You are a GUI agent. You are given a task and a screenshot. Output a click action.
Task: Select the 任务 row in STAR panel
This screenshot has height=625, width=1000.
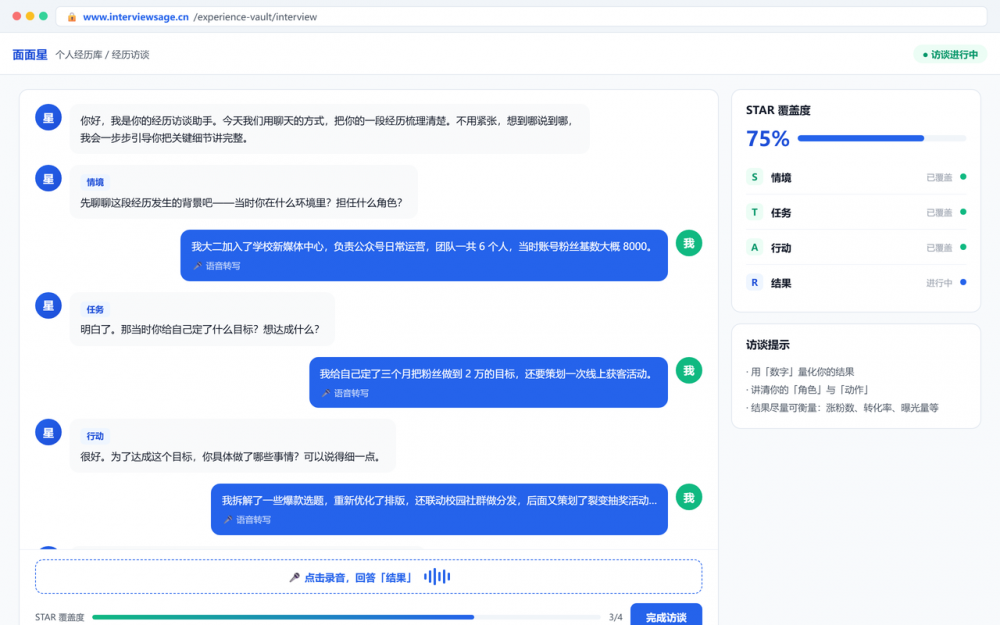pyautogui.click(x=856, y=212)
